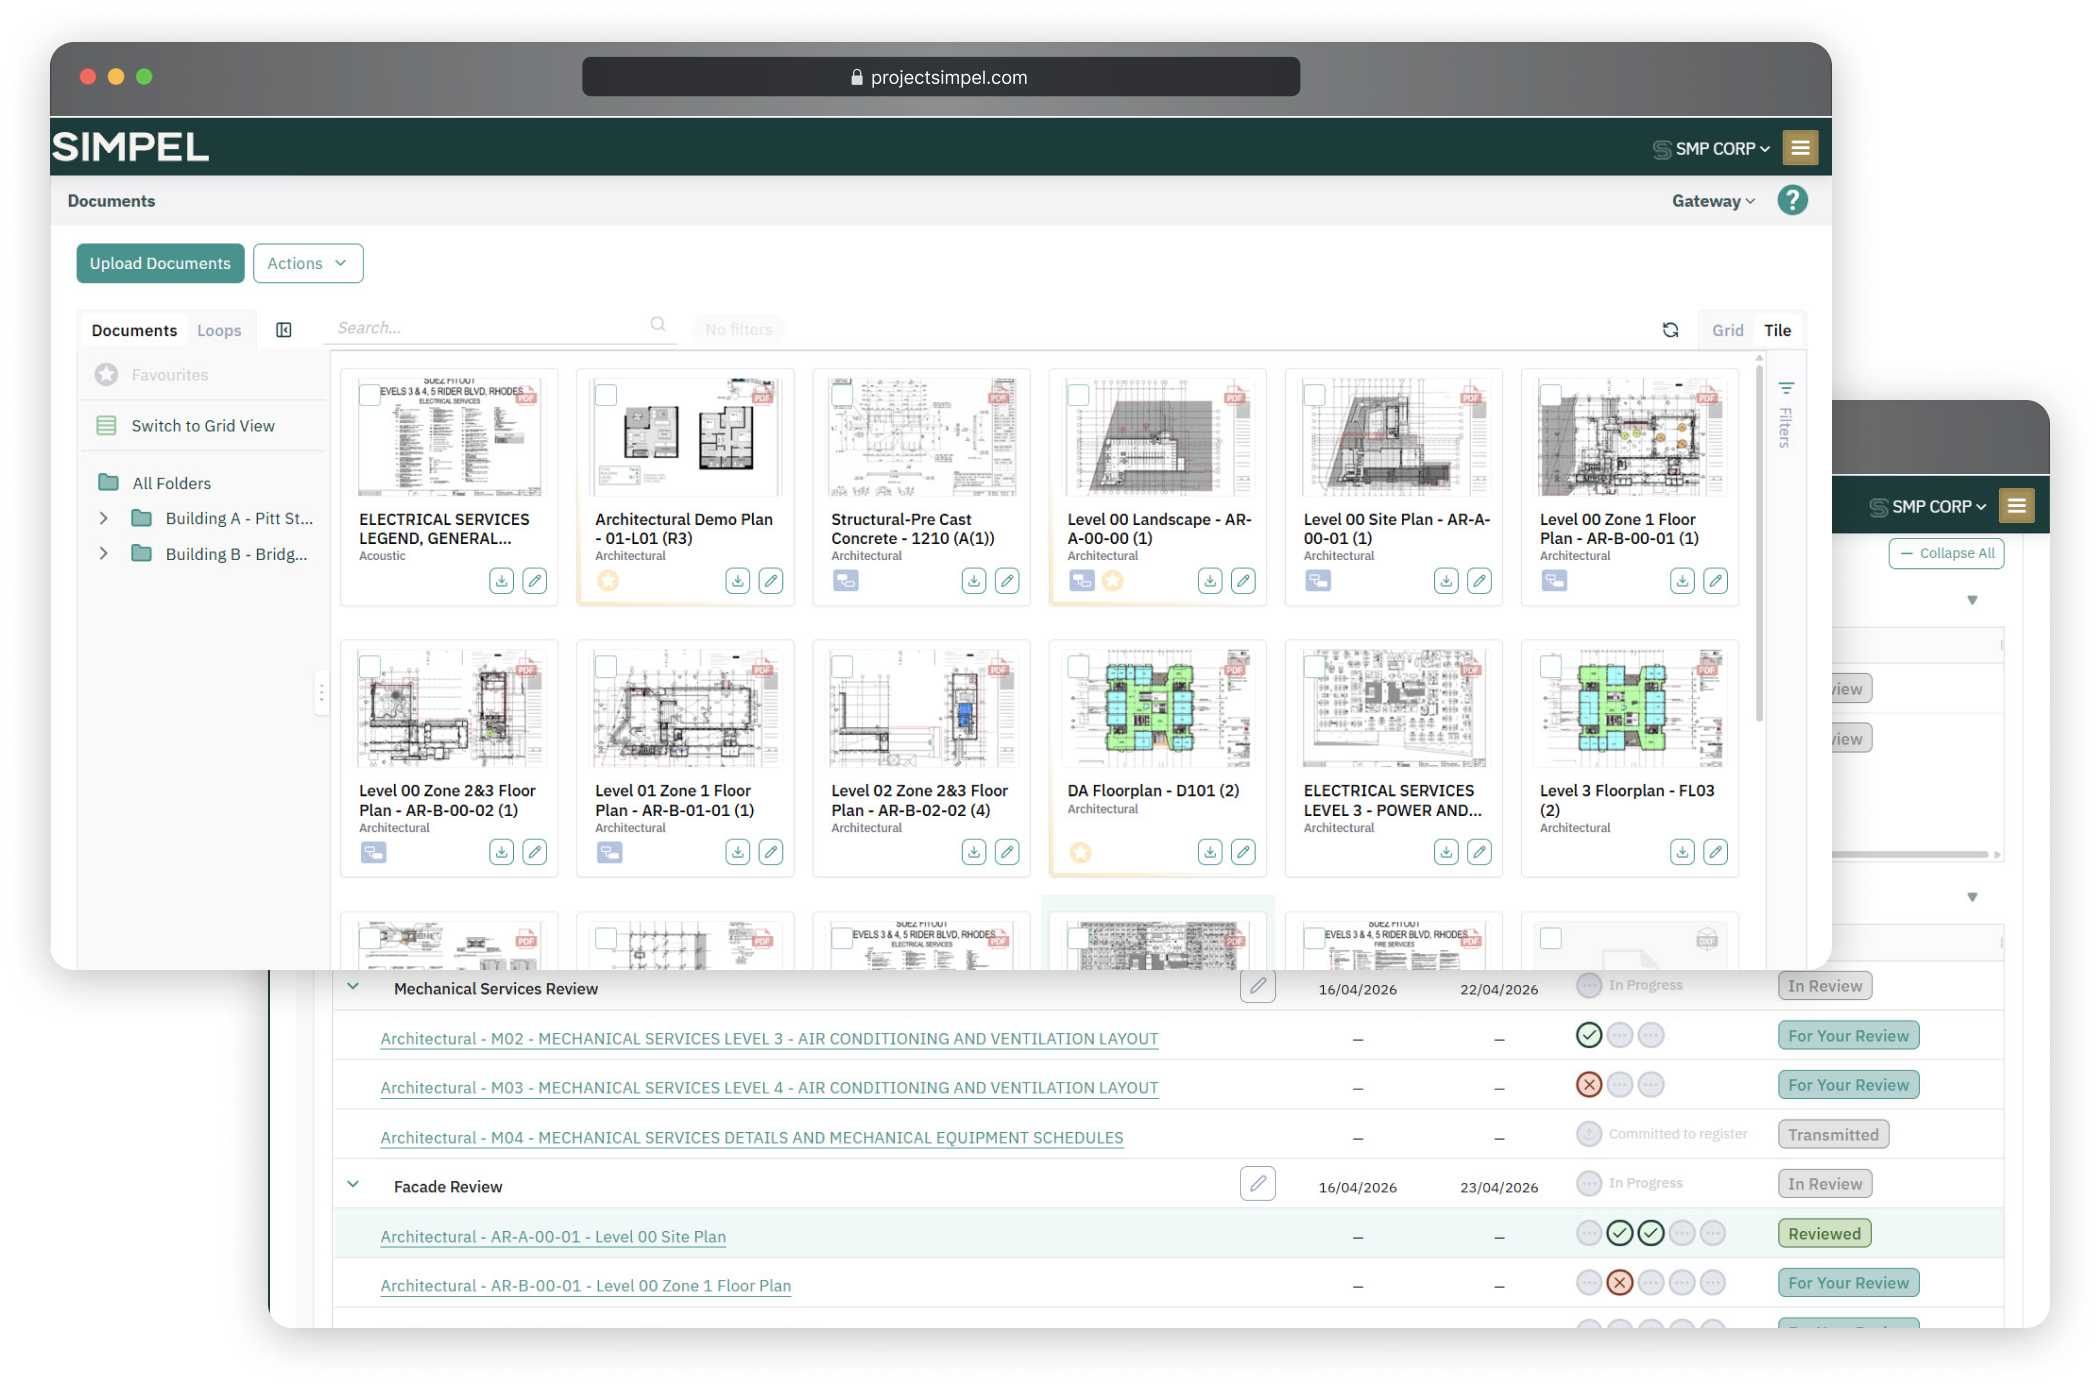Toggle favourite star on Architectural Demo Plan
Screen dimensions: 2100x1386
[x=608, y=580]
